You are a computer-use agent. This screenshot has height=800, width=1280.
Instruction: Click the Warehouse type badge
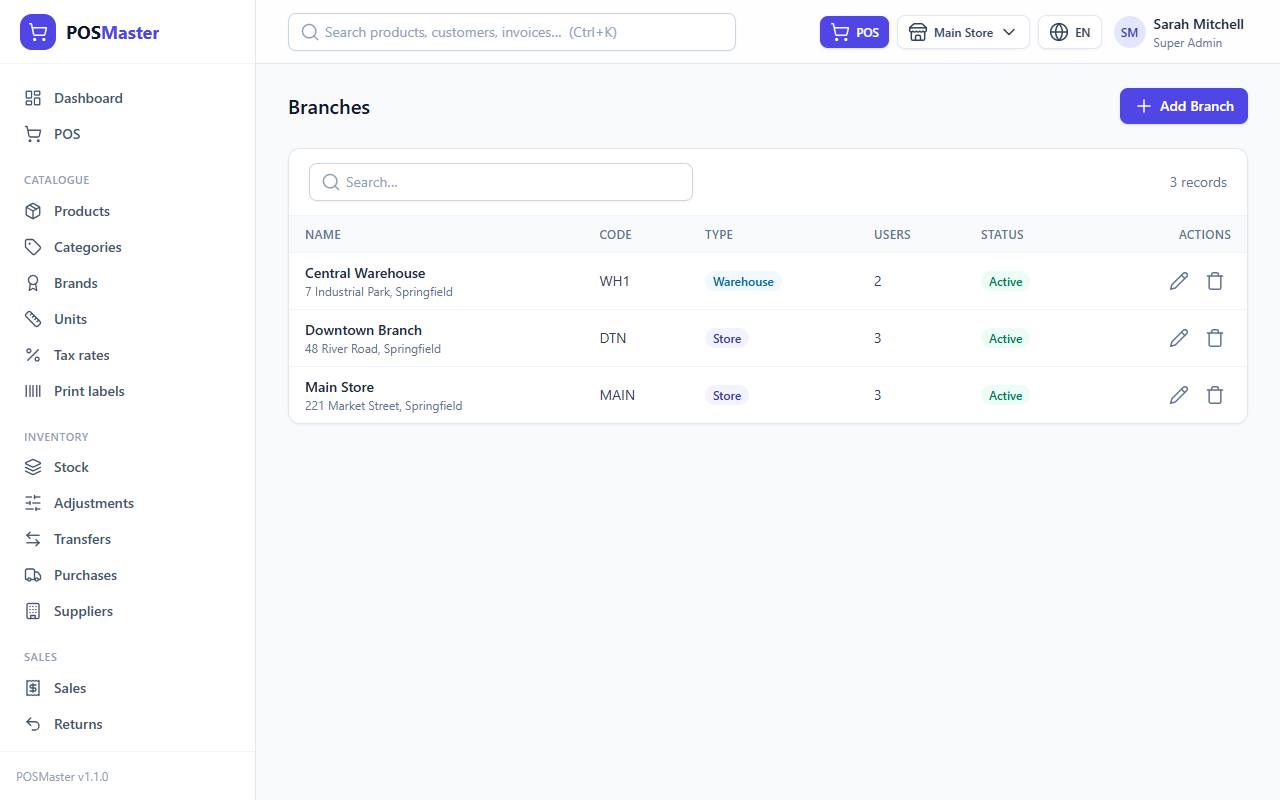coord(743,282)
